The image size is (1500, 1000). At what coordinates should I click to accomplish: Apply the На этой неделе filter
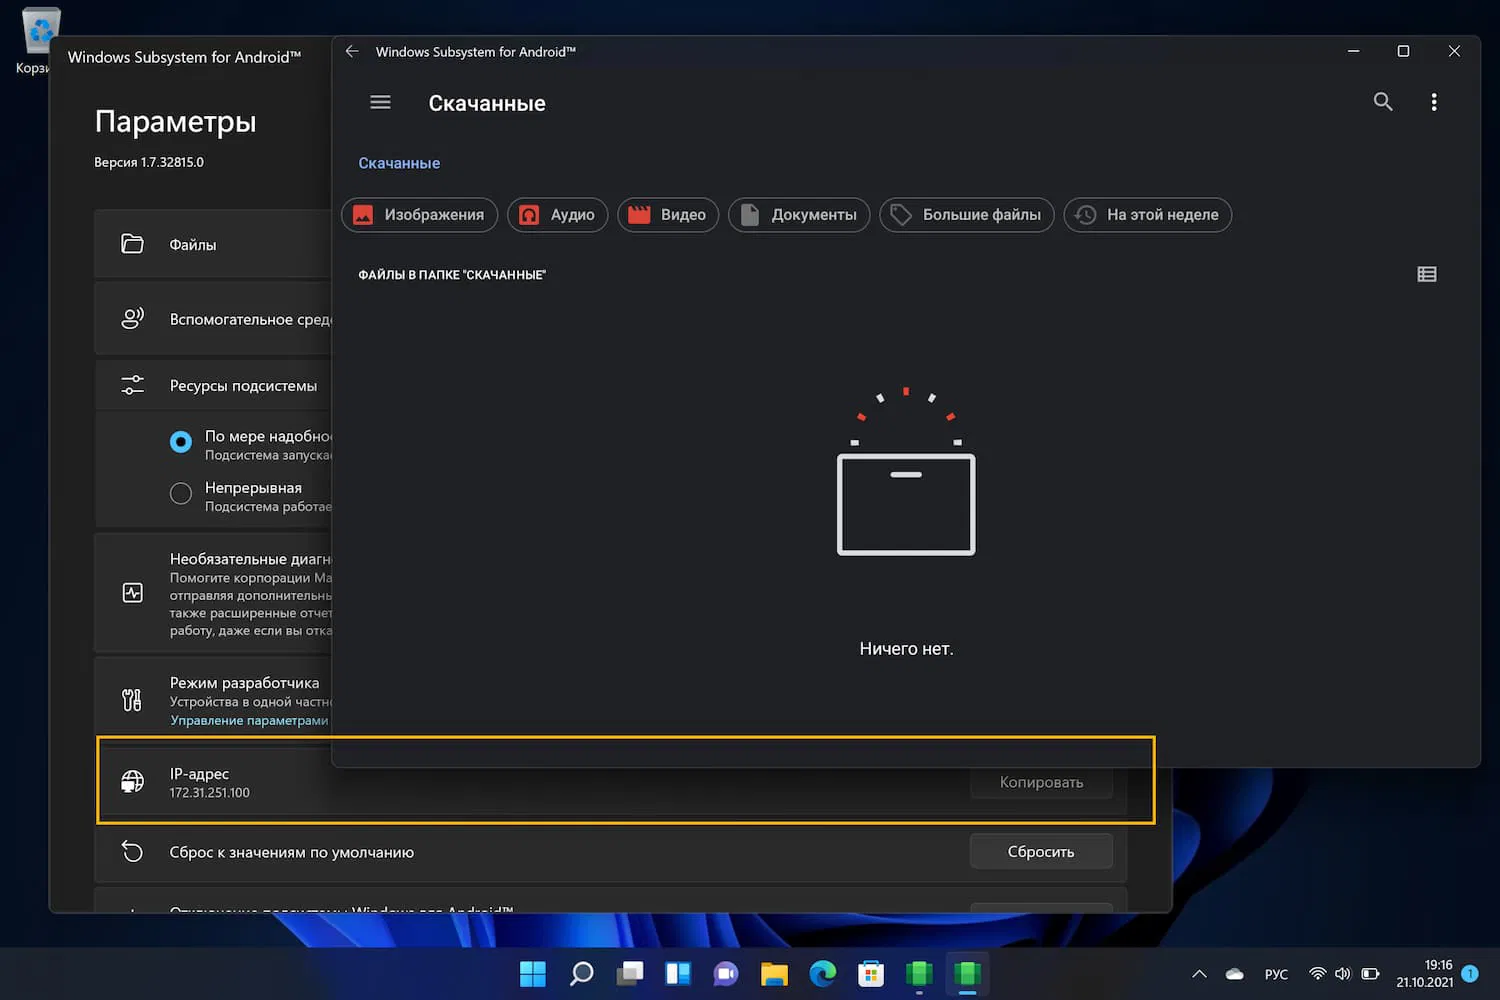point(1148,215)
